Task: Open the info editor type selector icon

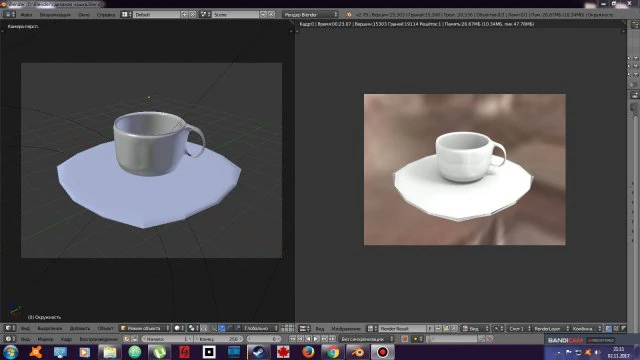Action: point(9,14)
